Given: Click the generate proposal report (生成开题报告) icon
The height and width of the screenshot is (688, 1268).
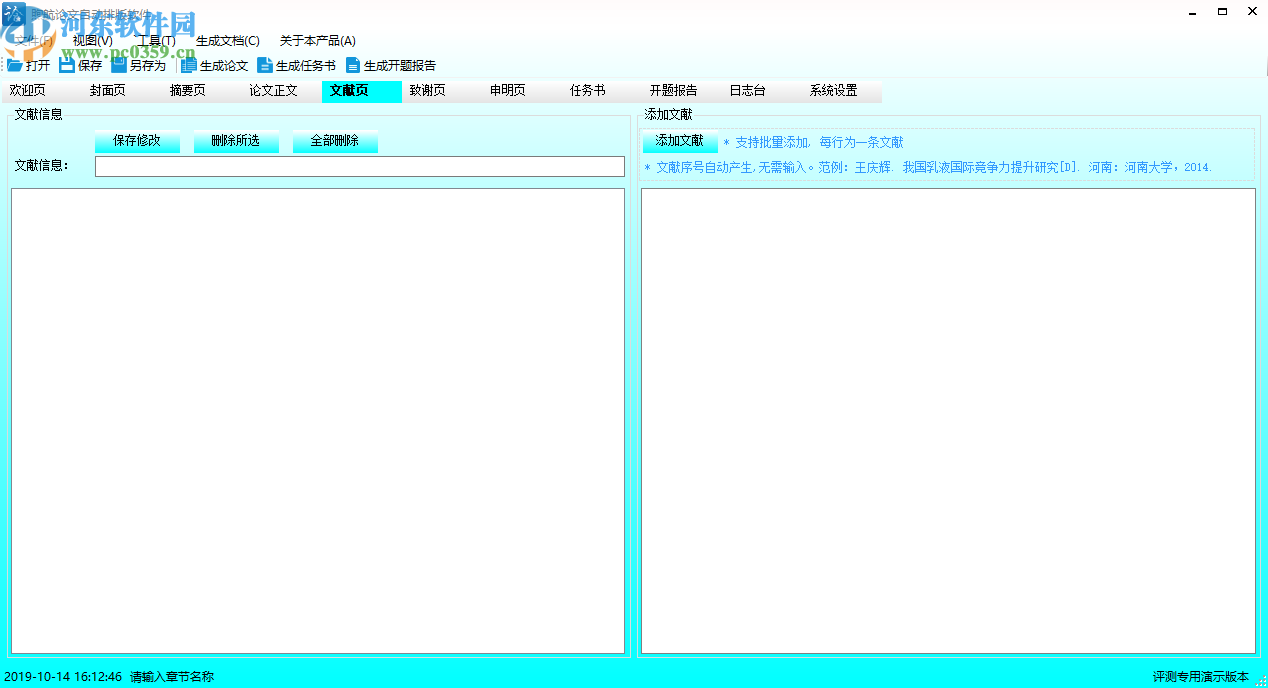Looking at the screenshot, I should (x=353, y=65).
